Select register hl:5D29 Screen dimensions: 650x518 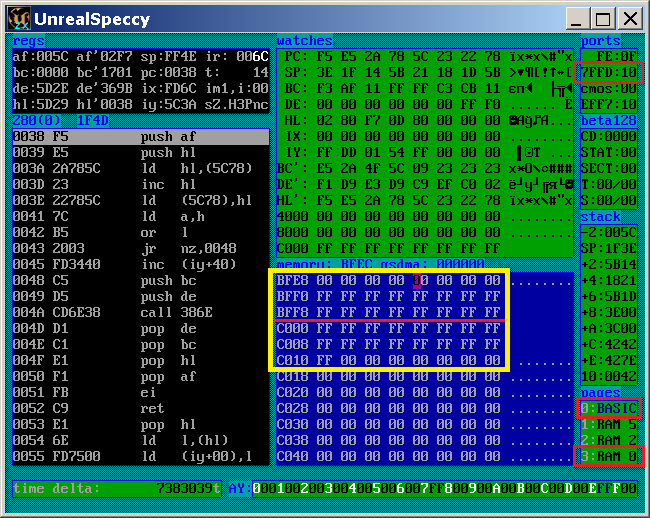(40, 104)
